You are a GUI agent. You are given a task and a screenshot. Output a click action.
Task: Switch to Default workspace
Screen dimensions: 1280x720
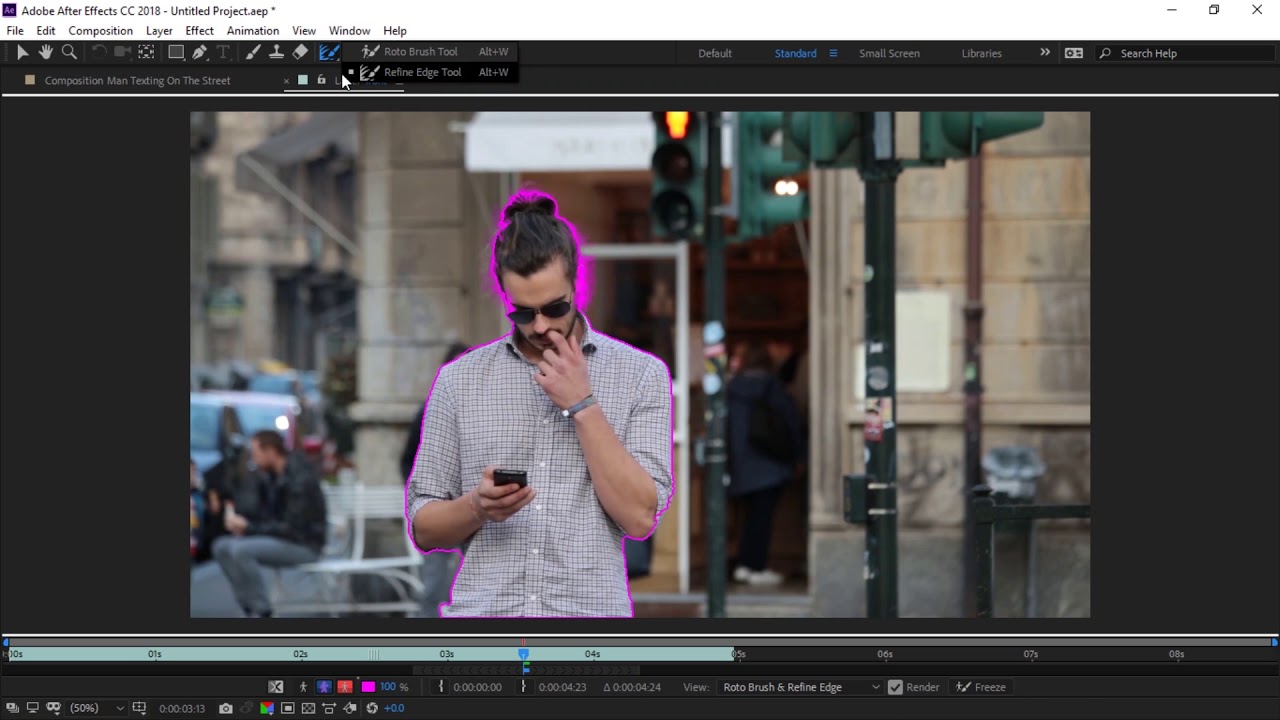click(715, 53)
